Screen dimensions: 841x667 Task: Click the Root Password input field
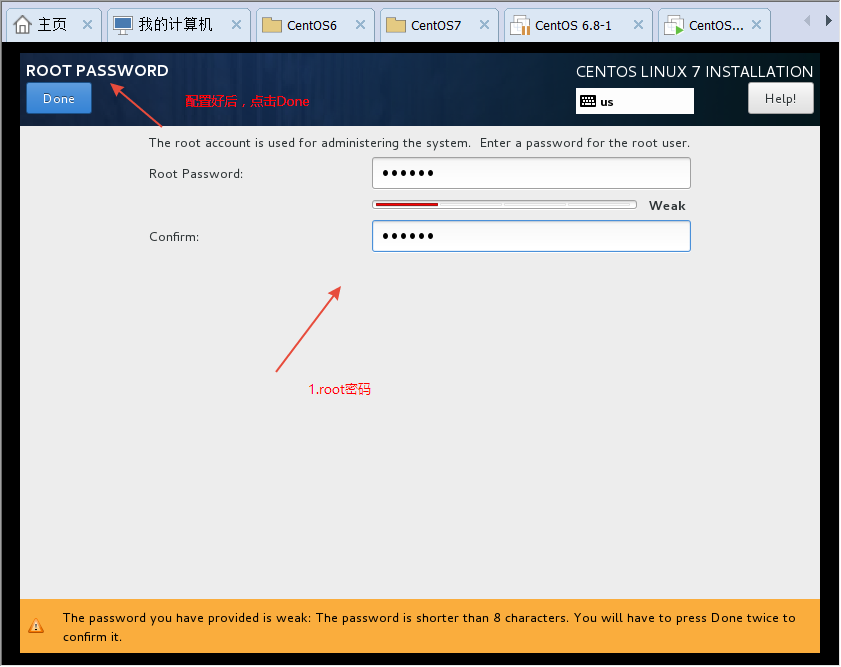coord(531,173)
